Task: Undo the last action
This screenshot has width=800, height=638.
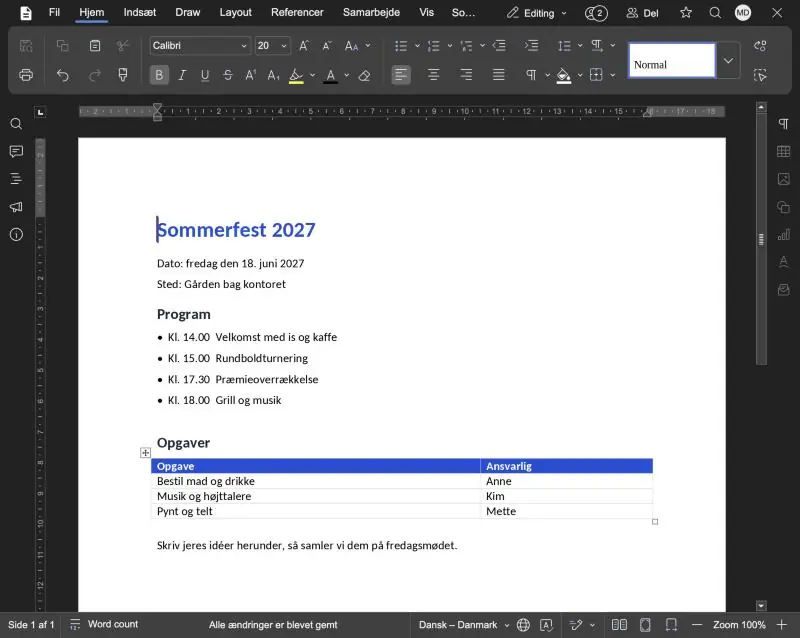Action: tap(63, 76)
